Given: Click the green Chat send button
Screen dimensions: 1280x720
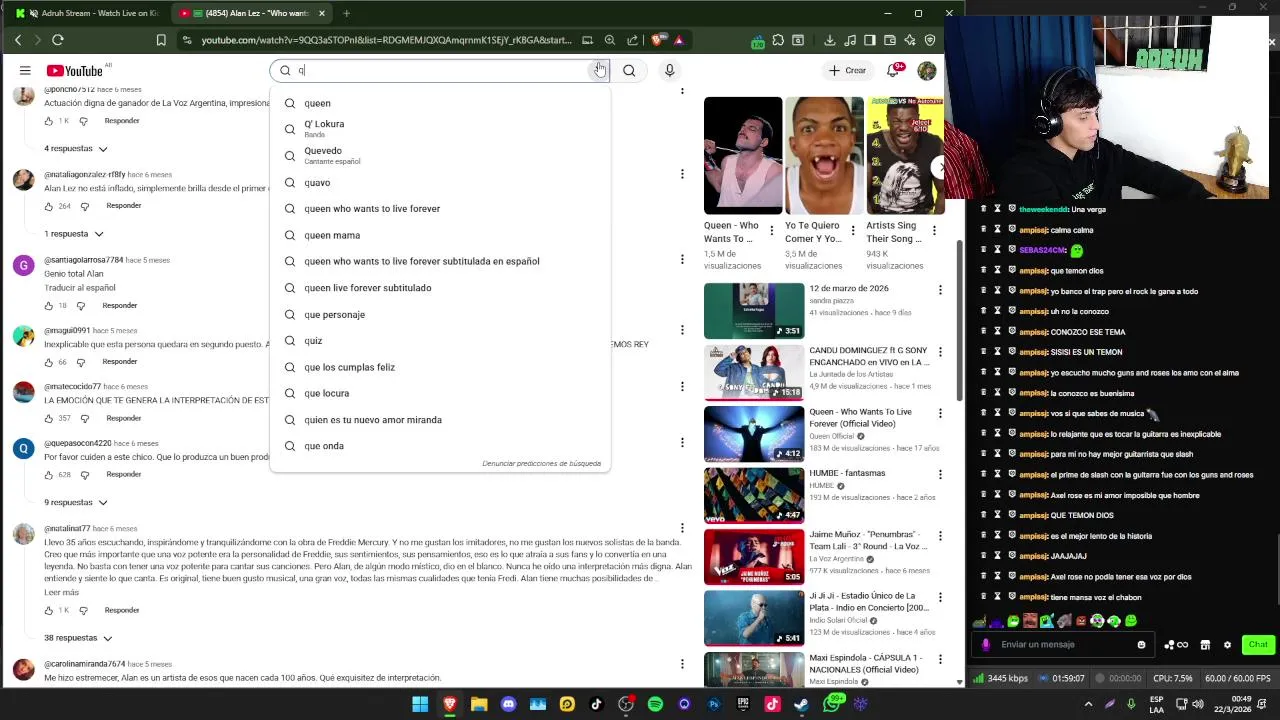Looking at the screenshot, I should click(1257, 644).
